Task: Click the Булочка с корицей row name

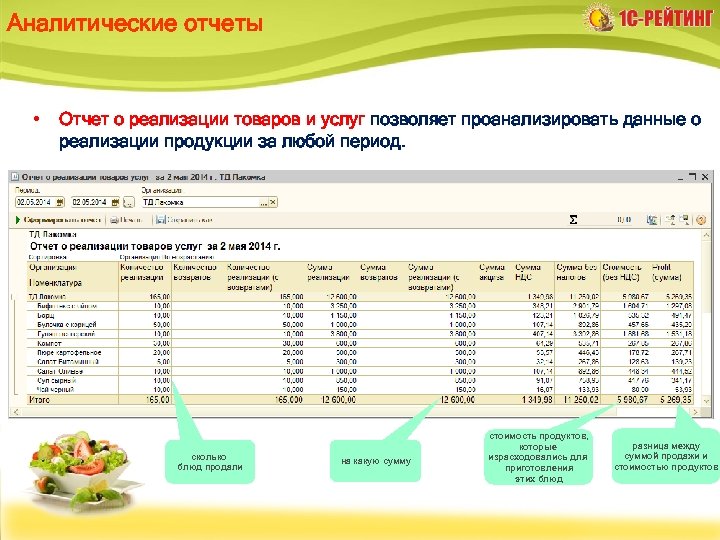Action: click(x=67, y=325)
